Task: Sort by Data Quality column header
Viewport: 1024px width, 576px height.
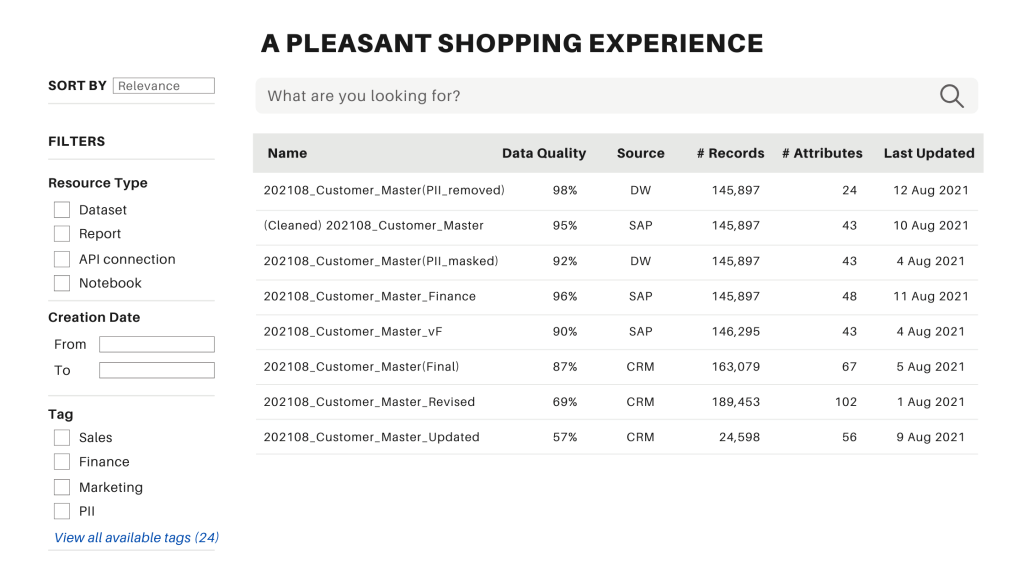Action: pyautogui.click(x=544, y=153)
